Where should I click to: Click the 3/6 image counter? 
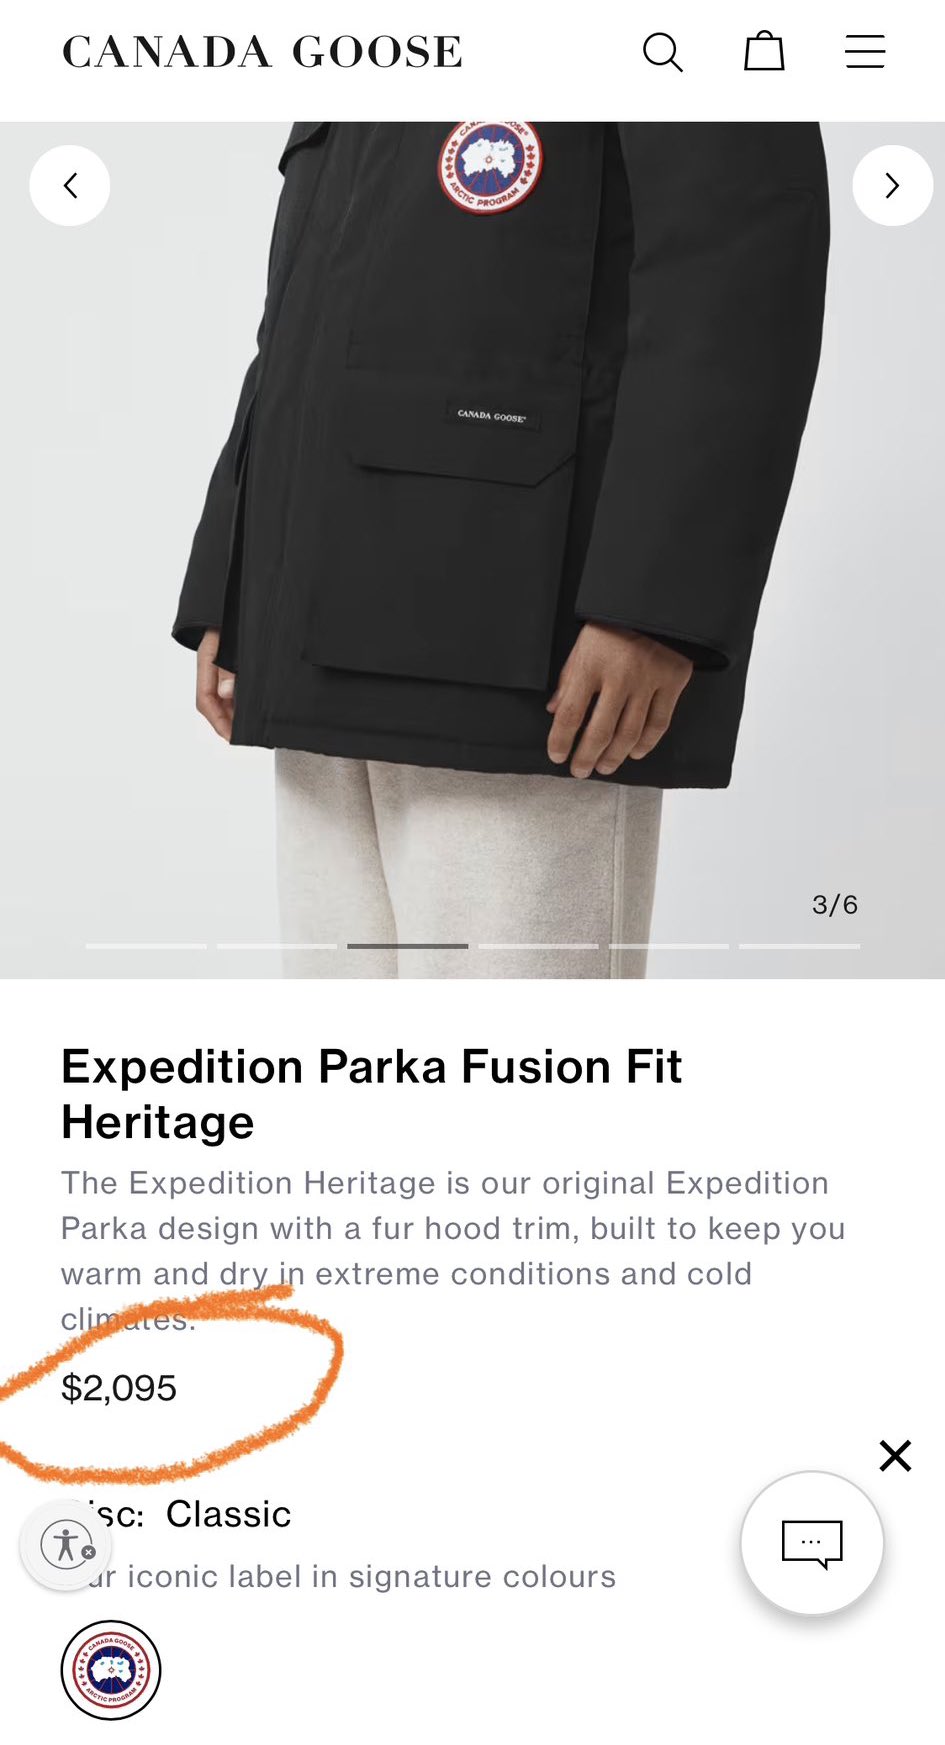[835, 905]
